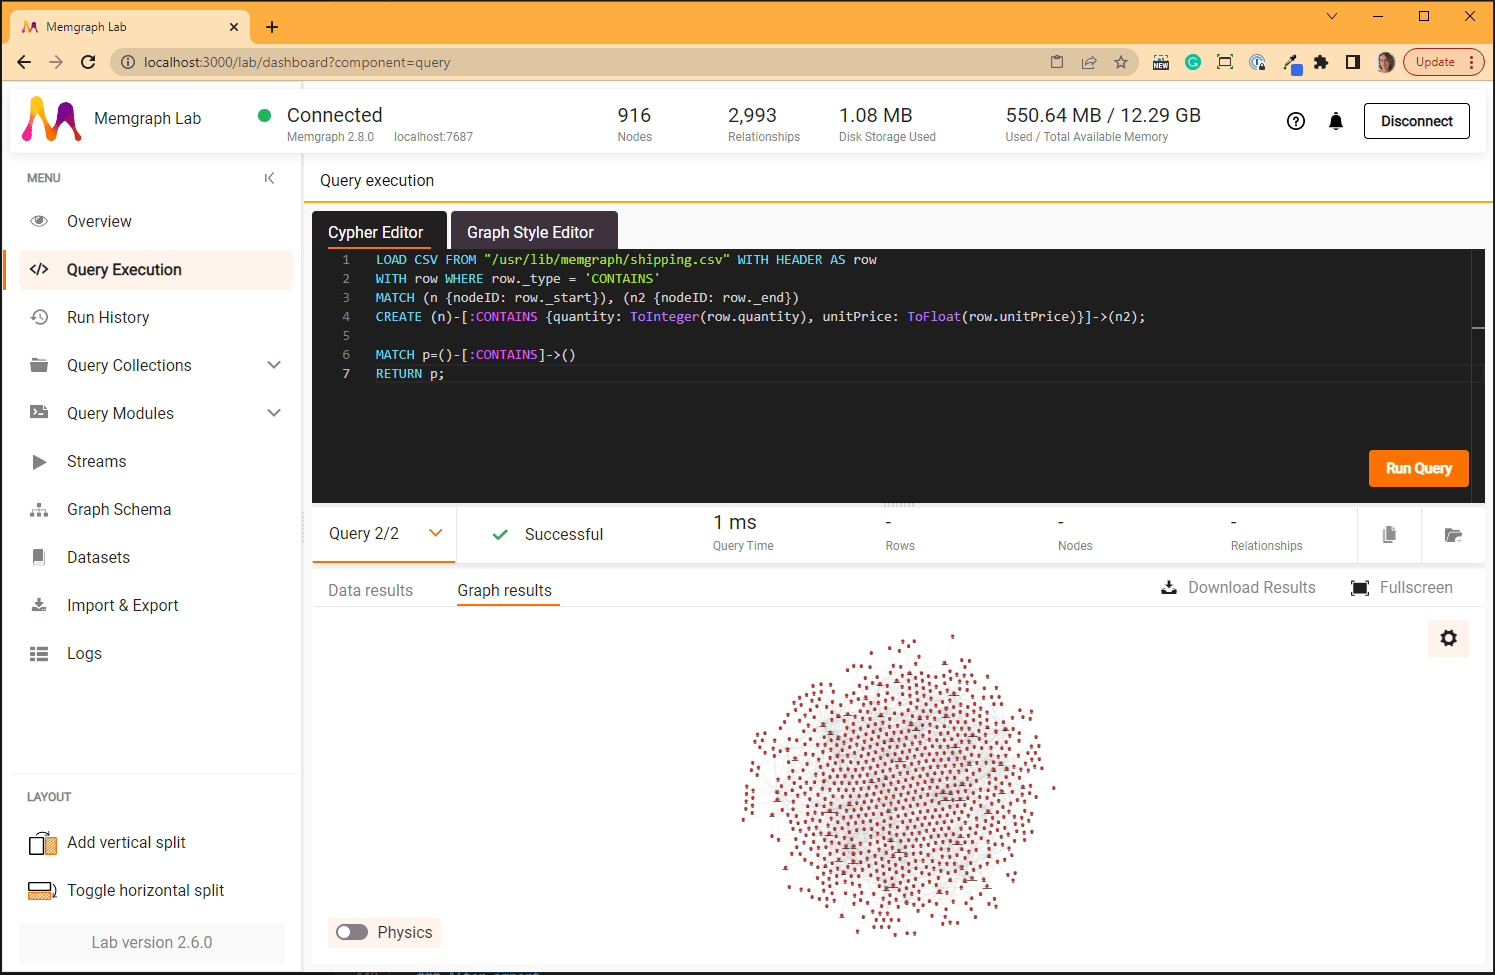This screenshot has width=1495, height=975.
Task: Open Overview from the sidebar
Action: tap(156, 221)
